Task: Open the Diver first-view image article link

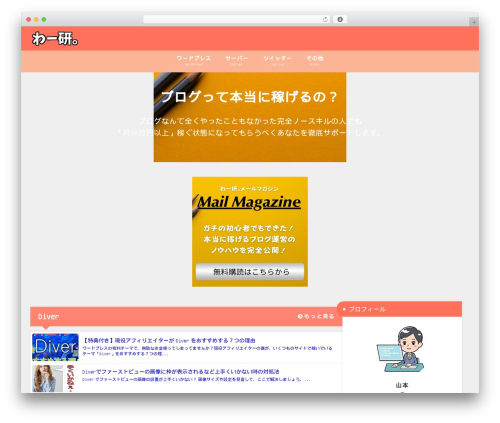Action: (181, 371)
